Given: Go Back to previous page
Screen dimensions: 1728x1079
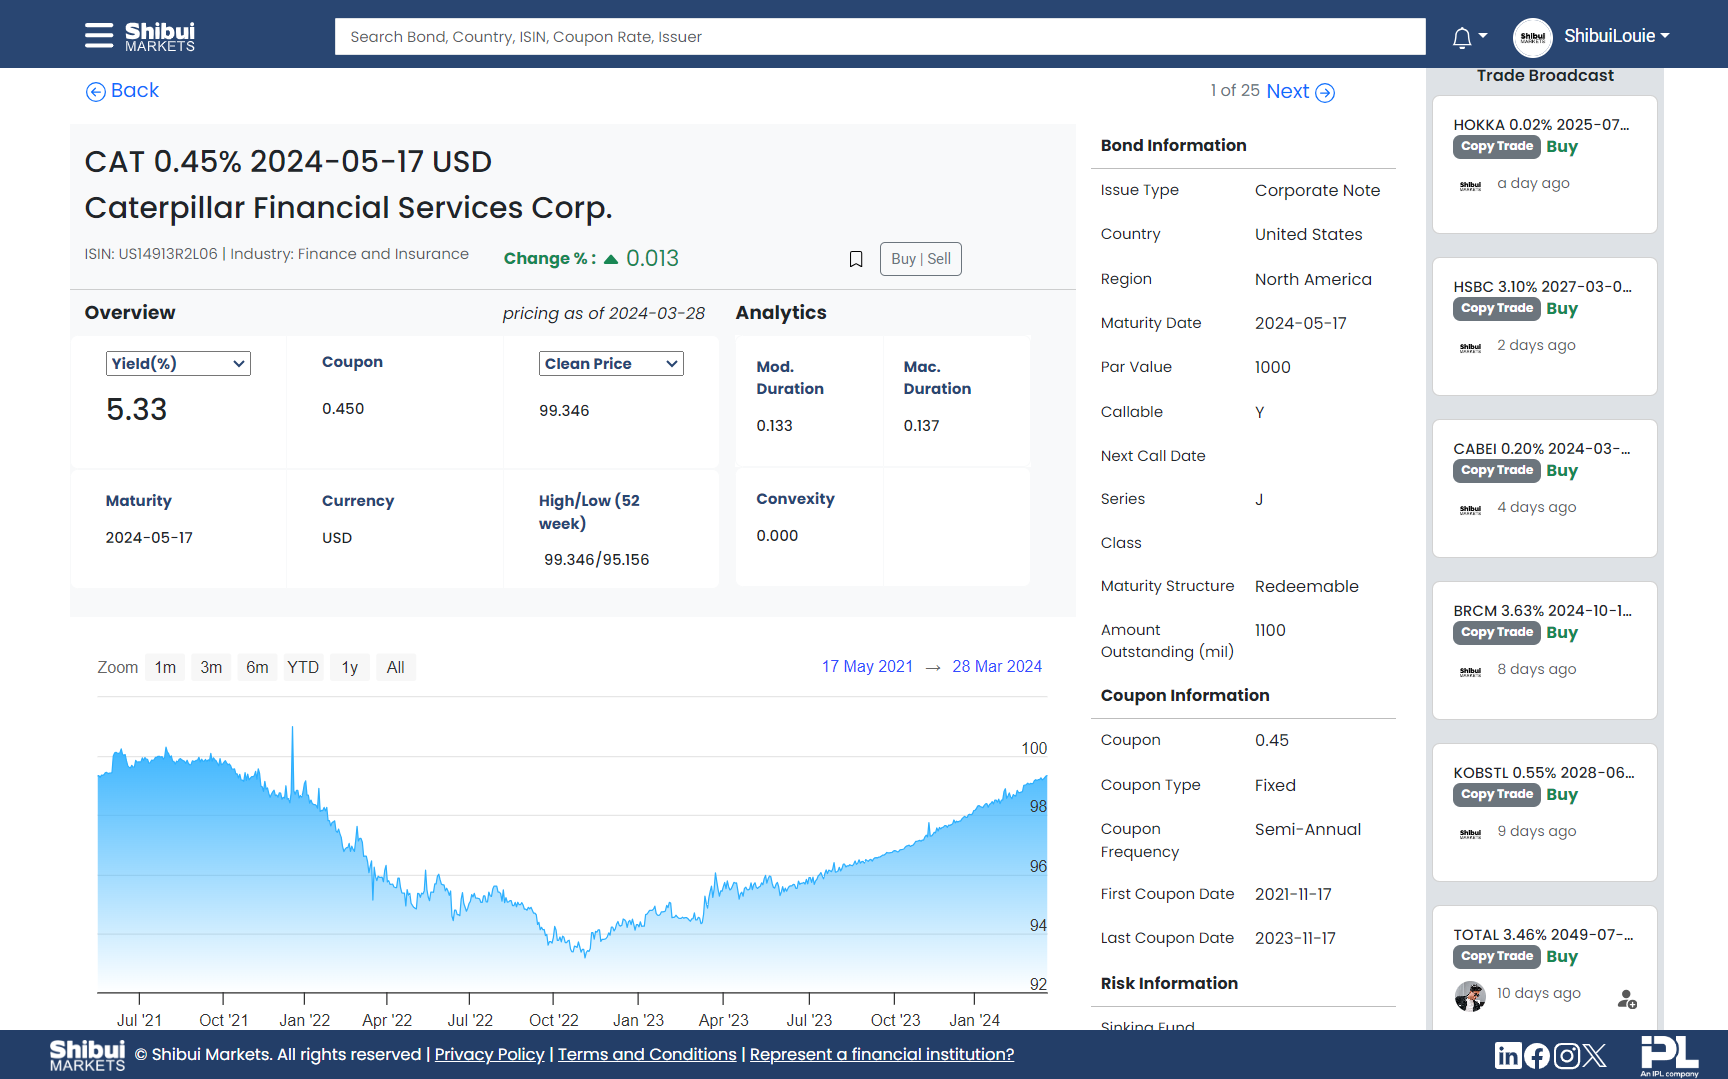Looking at the screenshot, I should coord(122,91).
